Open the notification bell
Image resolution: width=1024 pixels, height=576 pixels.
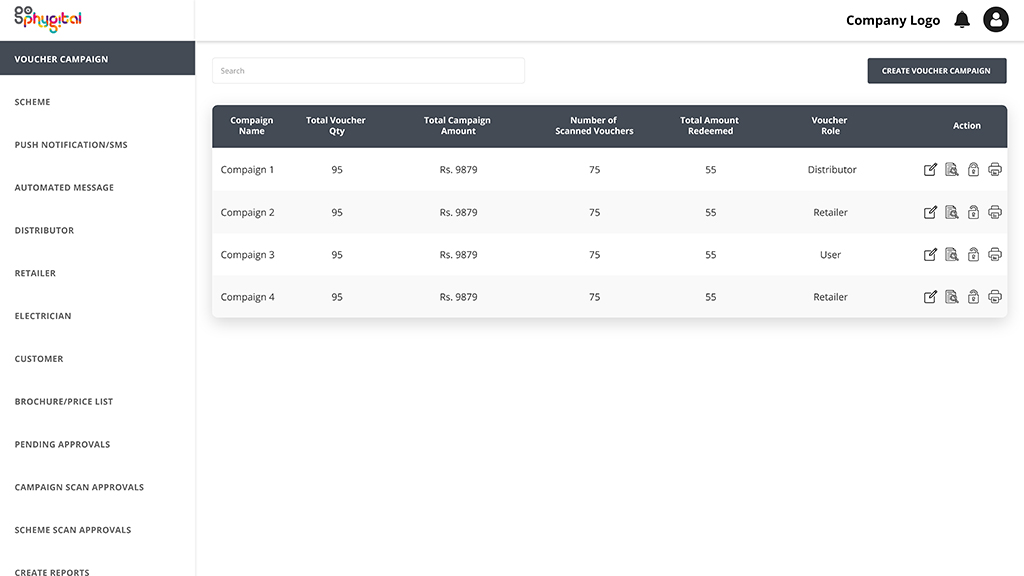(x=962, y=20)
